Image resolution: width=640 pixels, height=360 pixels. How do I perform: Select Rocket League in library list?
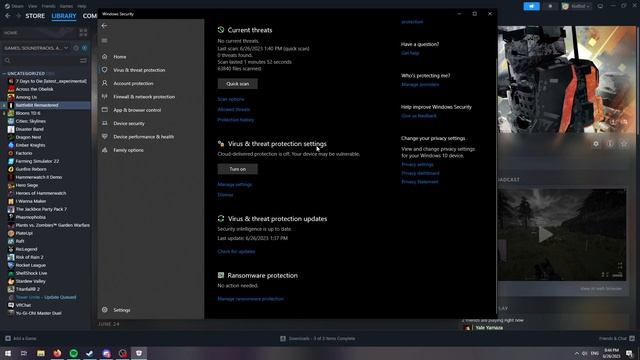31,265
